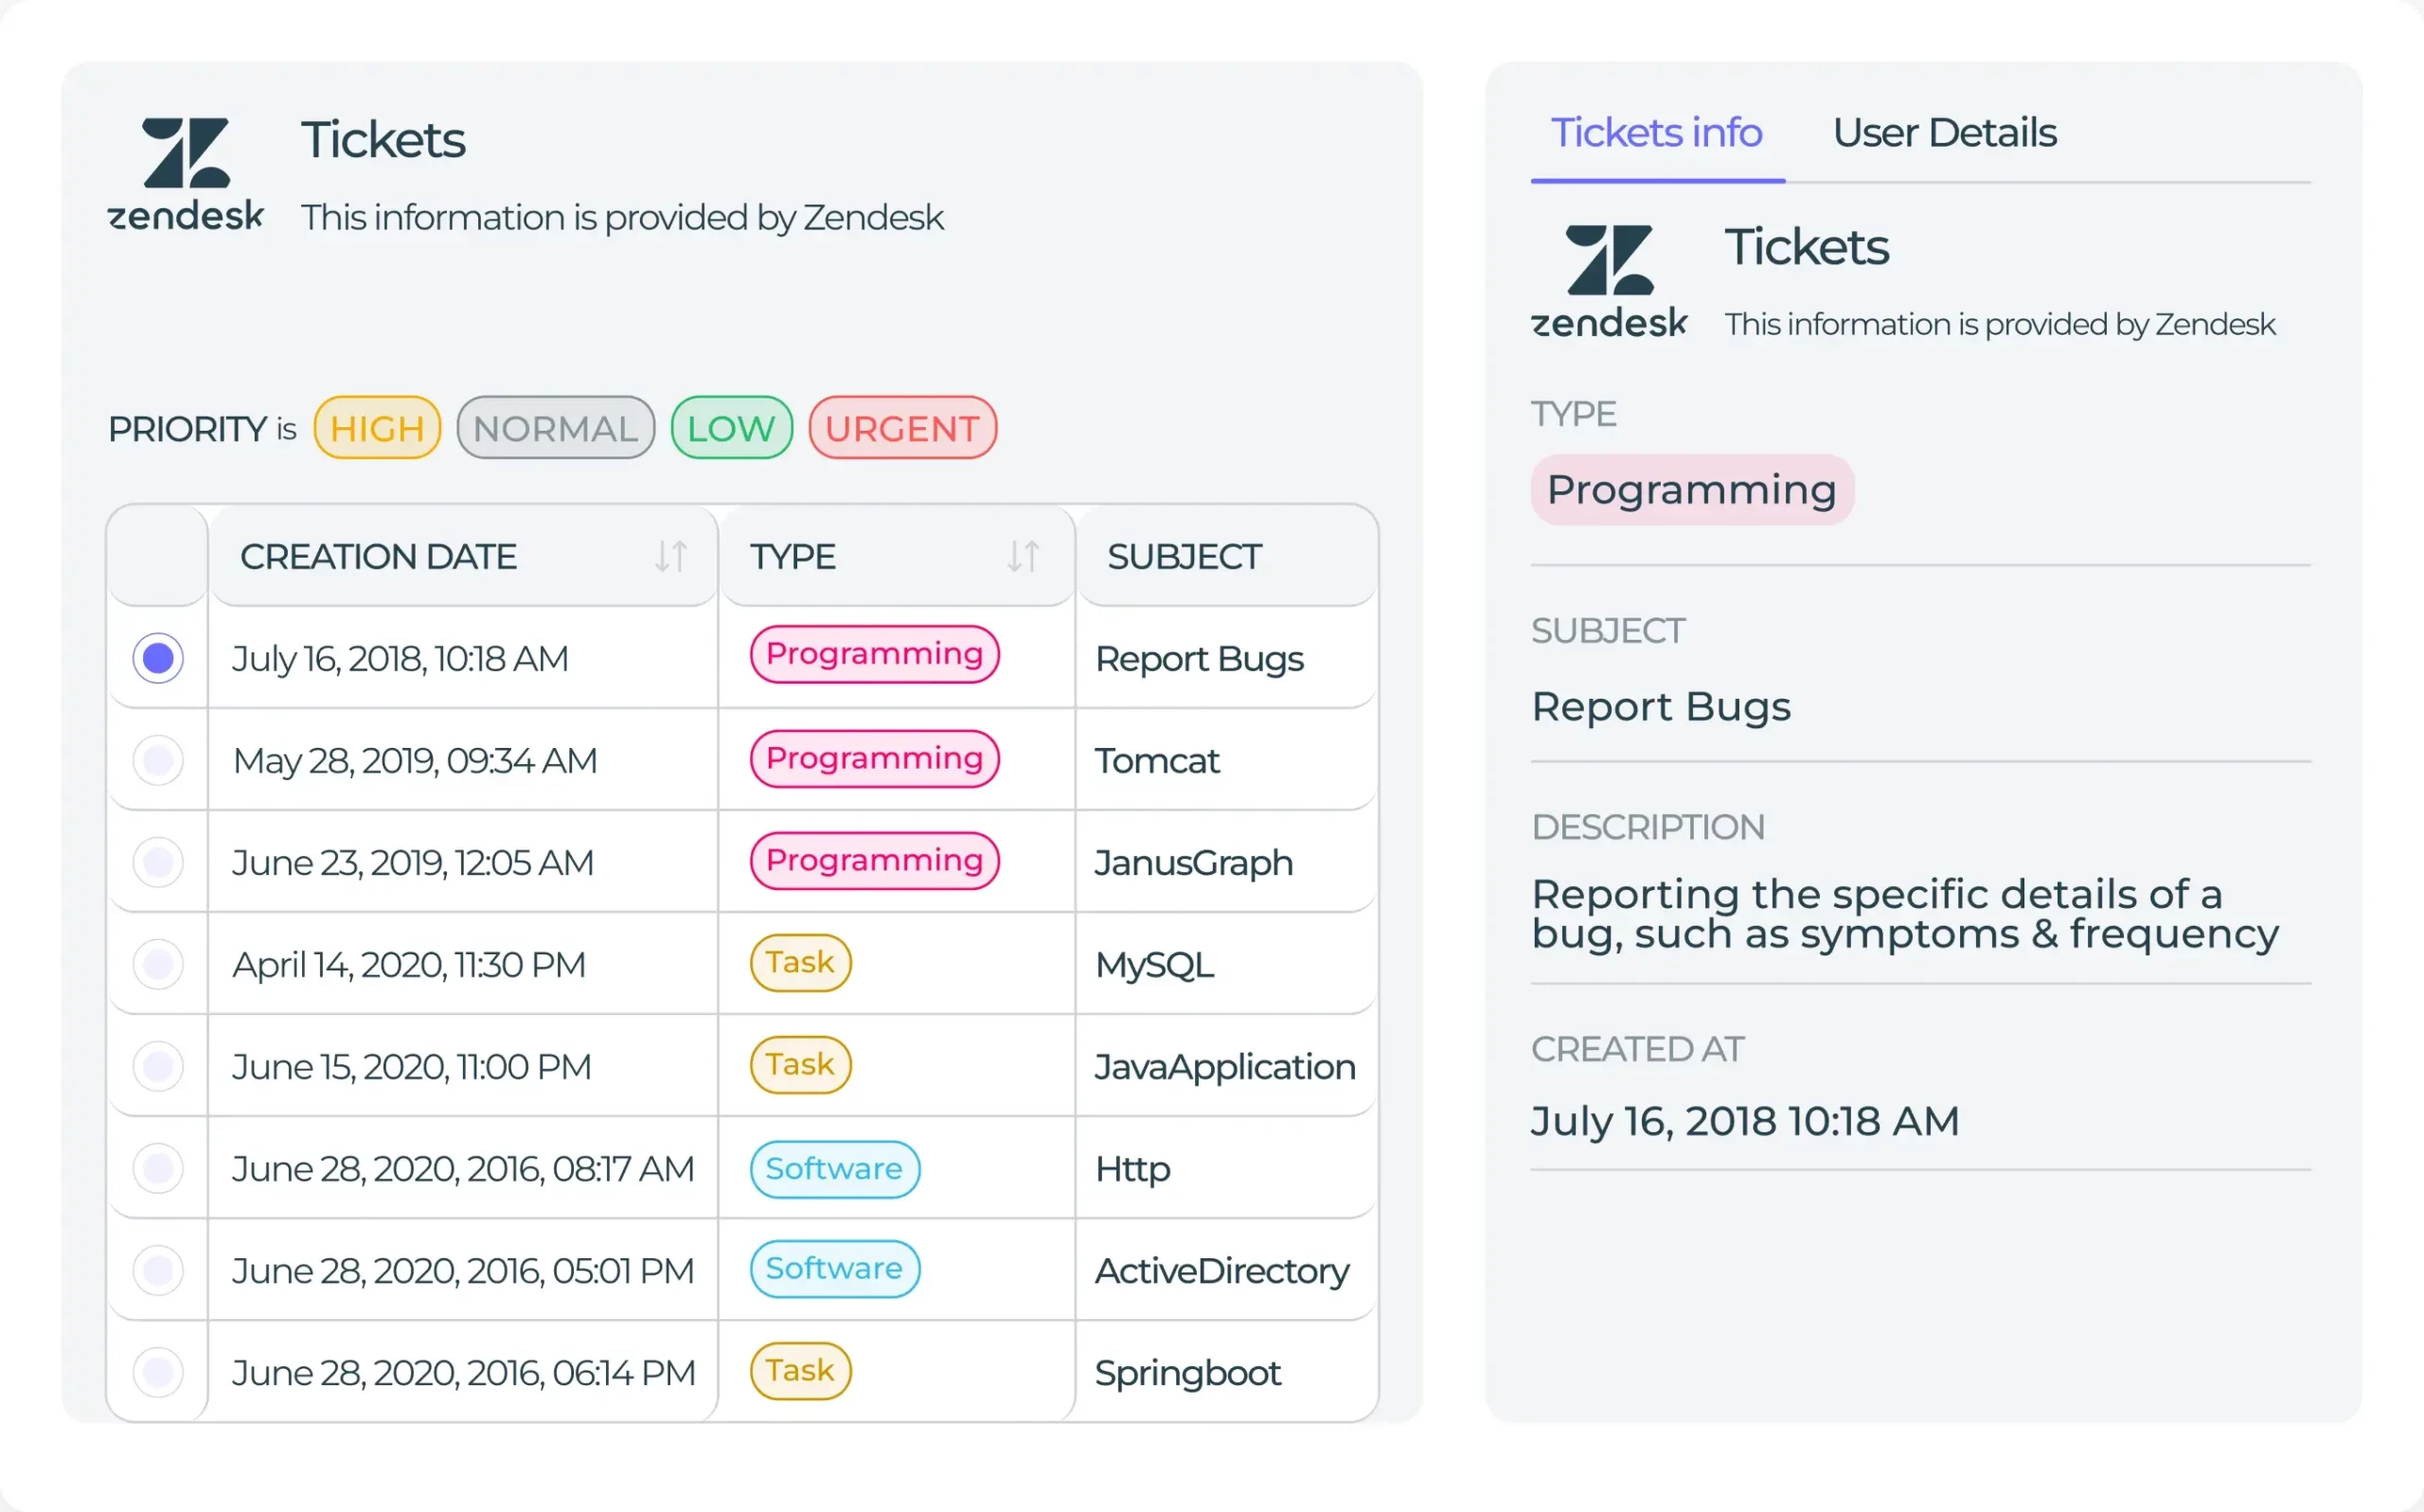Click the Zendesk logo in the details panel

pos(1607,278)
